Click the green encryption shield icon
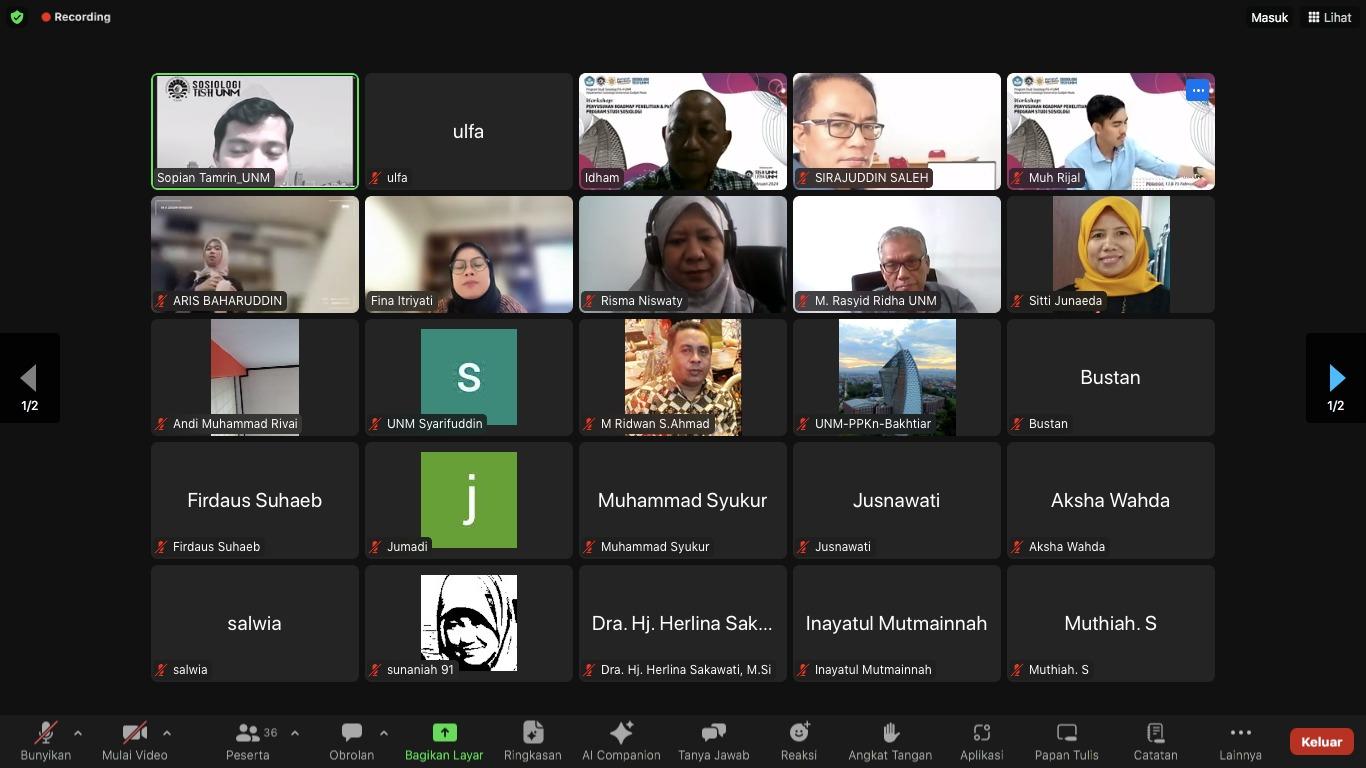Screen dimensions: 1366x768 tap(17, 17)
